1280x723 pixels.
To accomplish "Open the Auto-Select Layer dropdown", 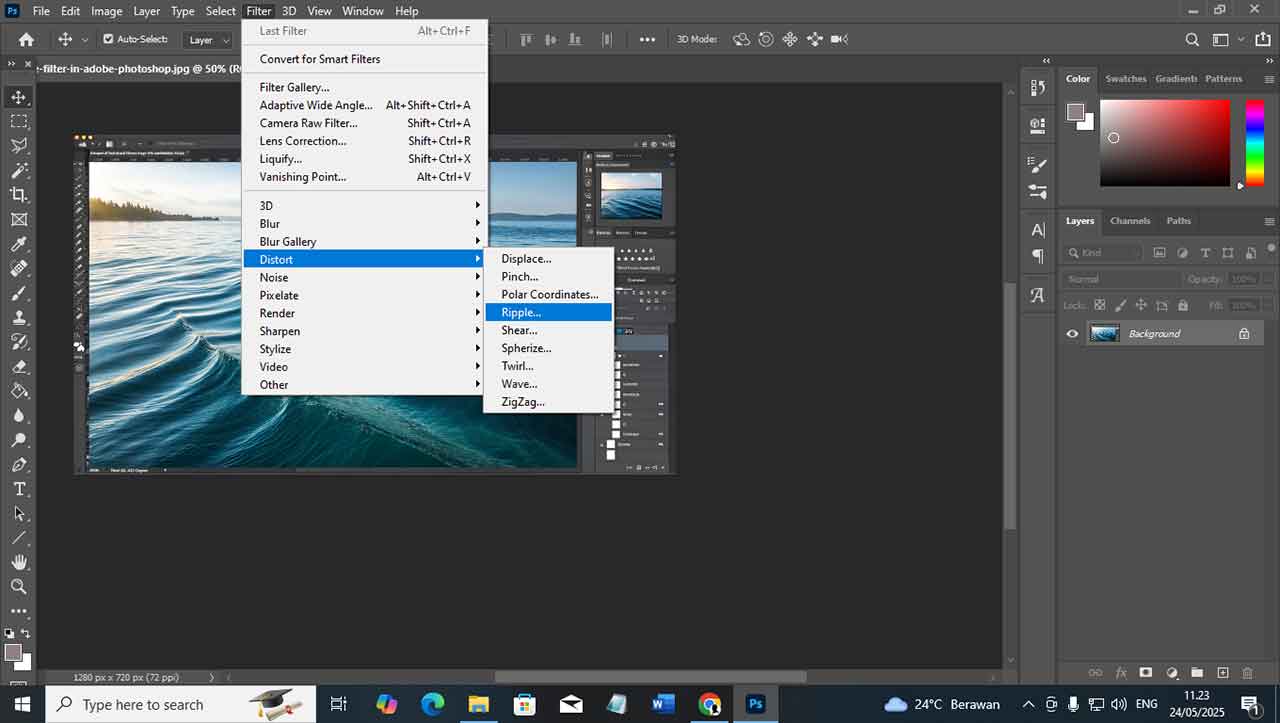I will tap(208, 40).
